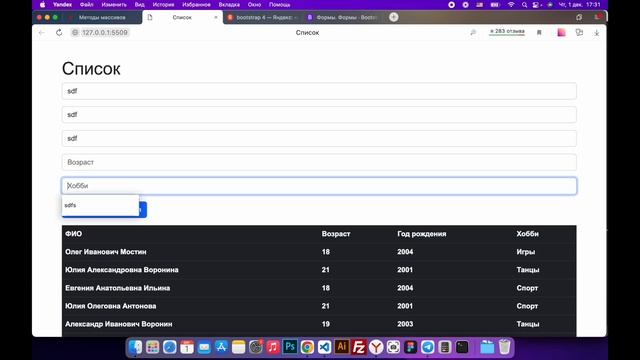Click the Список page heading
The height and width of the screenshot is (360, 640).
[91, 69]
